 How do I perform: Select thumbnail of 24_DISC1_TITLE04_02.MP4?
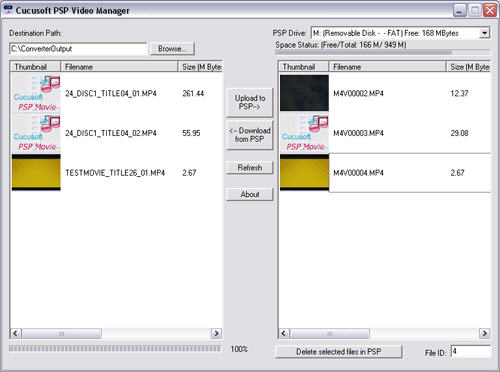click(x=36, y=133)
